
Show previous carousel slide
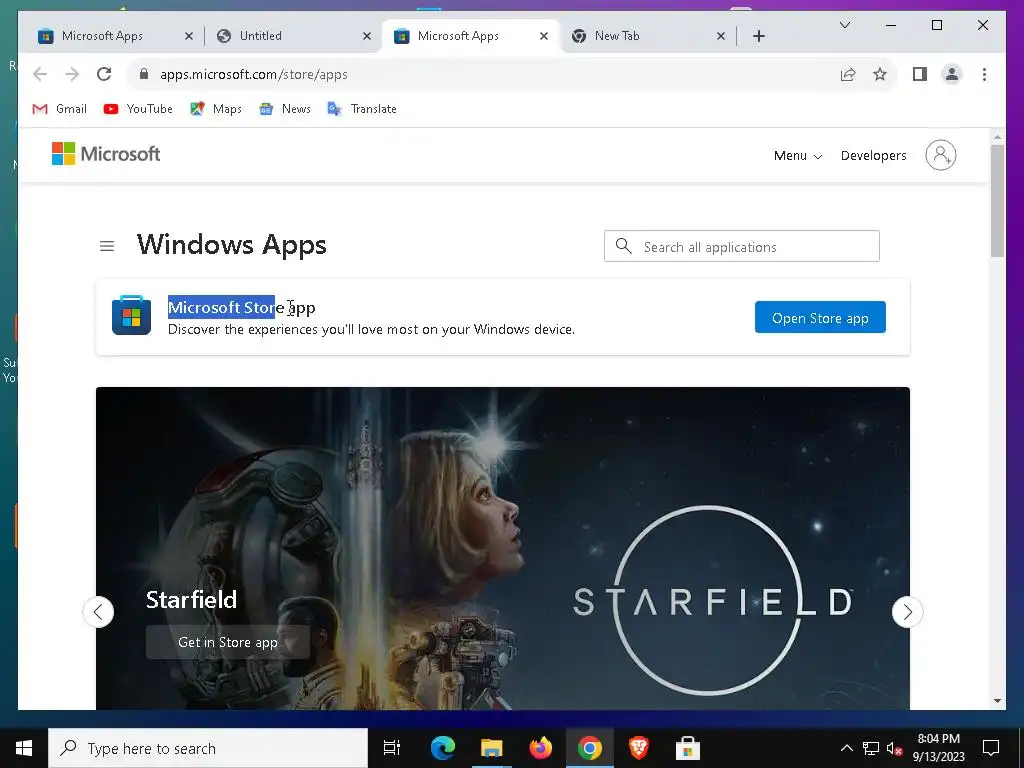(99, 612)
